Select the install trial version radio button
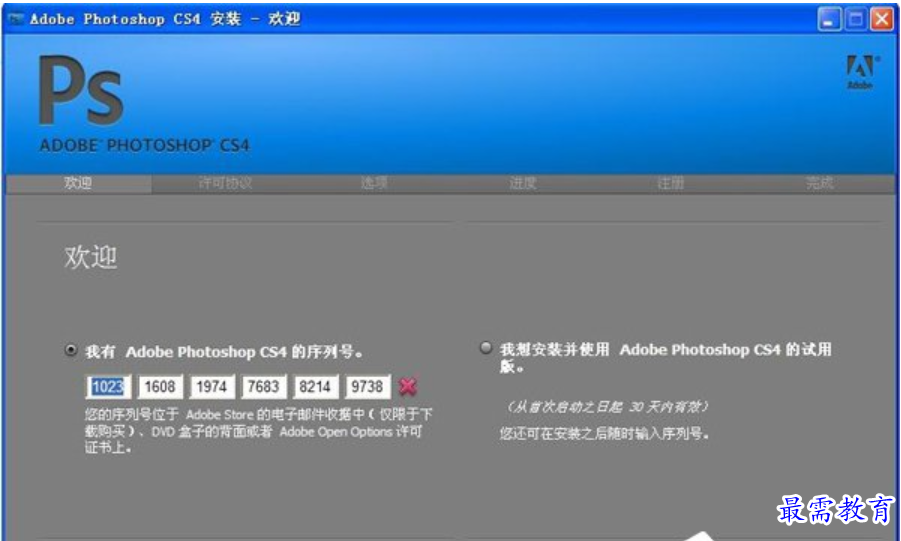901x541 pixels. pos(486,348)
